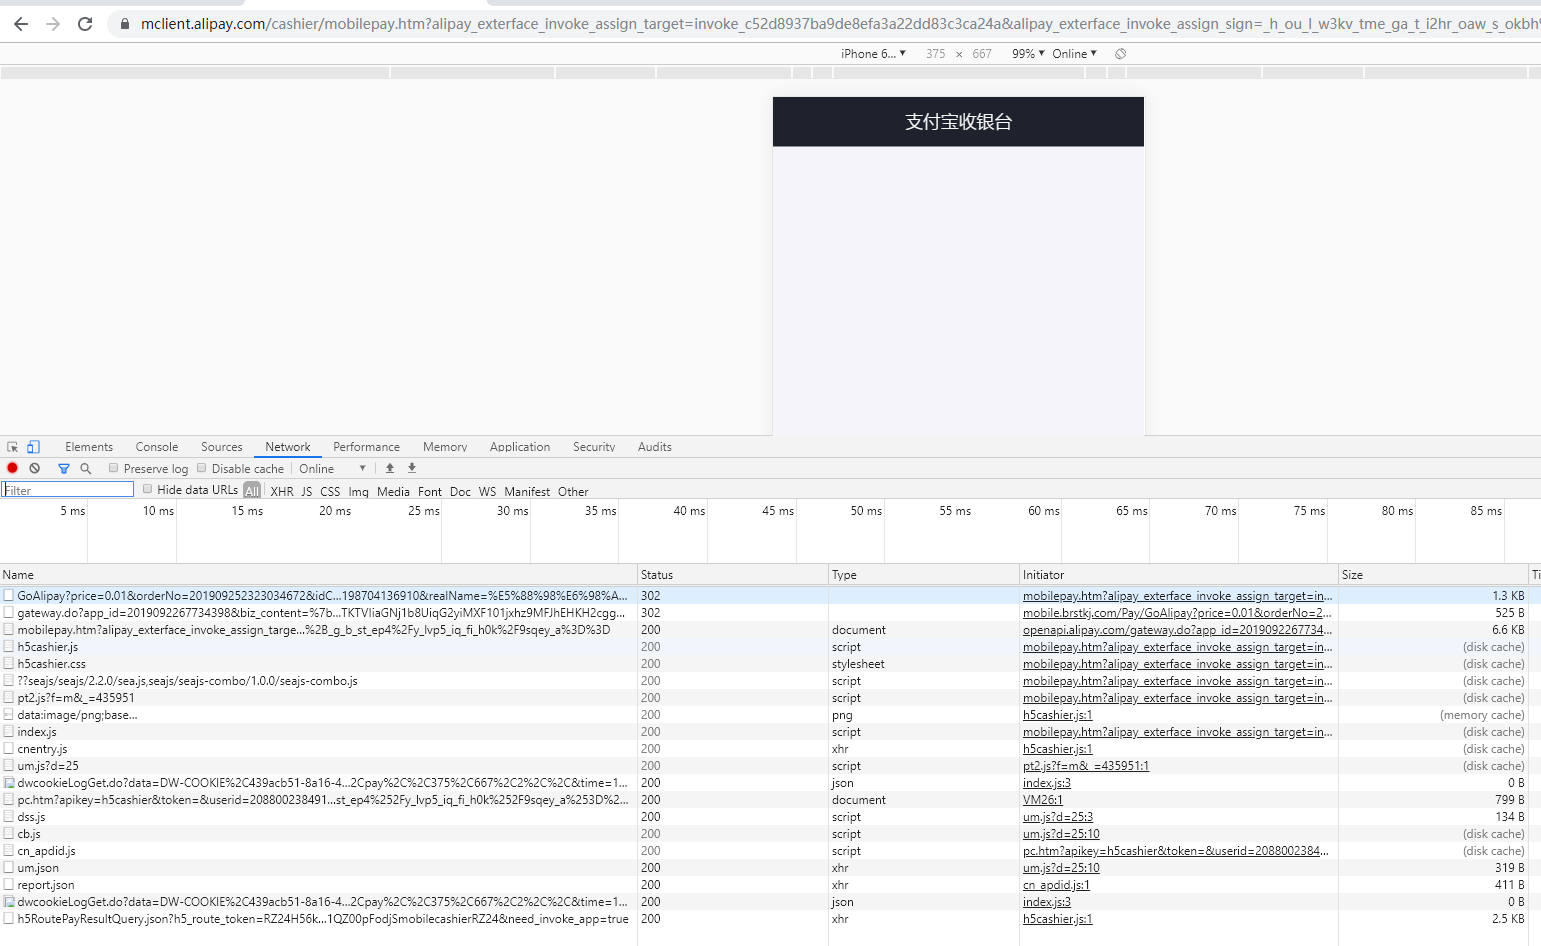1541x946 pixels.
Task: Focus the network Filter text field
Action: (x=68, y=489)
